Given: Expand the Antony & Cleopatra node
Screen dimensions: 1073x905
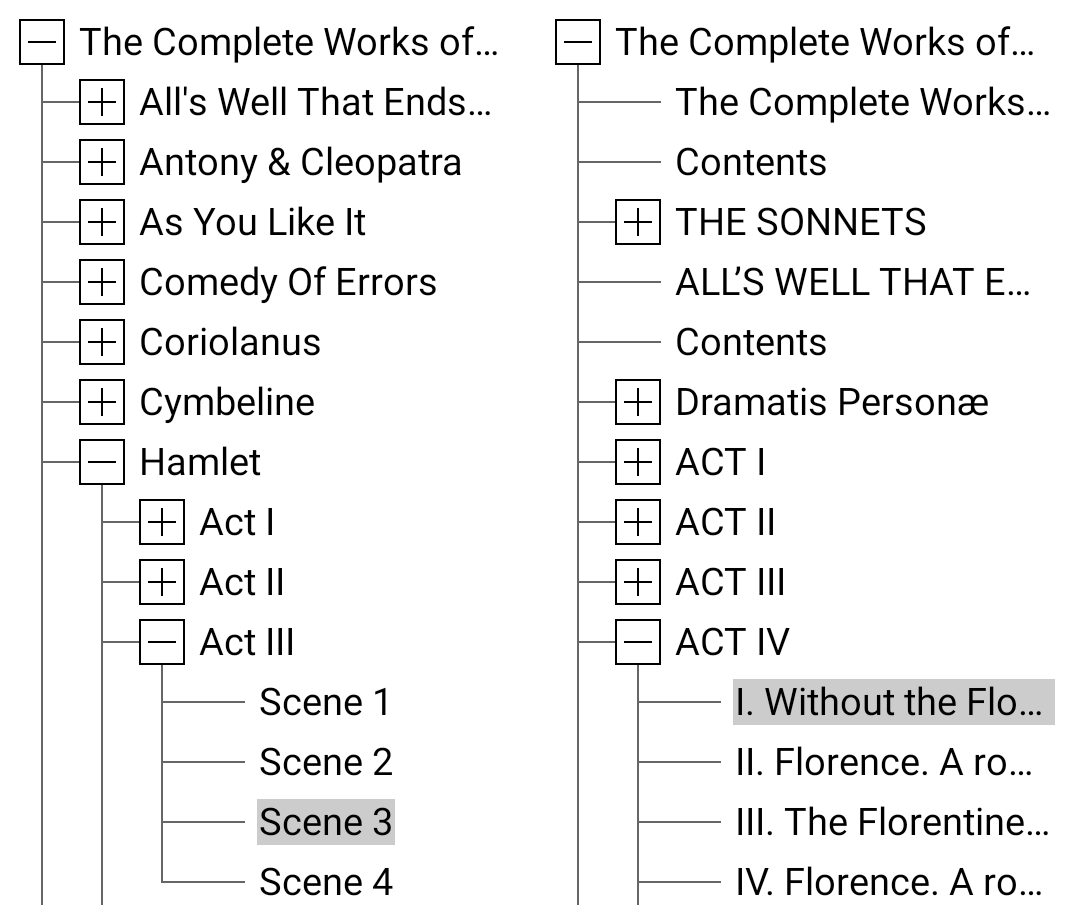Looking at the screenshot, I should (x=101, y=162).
